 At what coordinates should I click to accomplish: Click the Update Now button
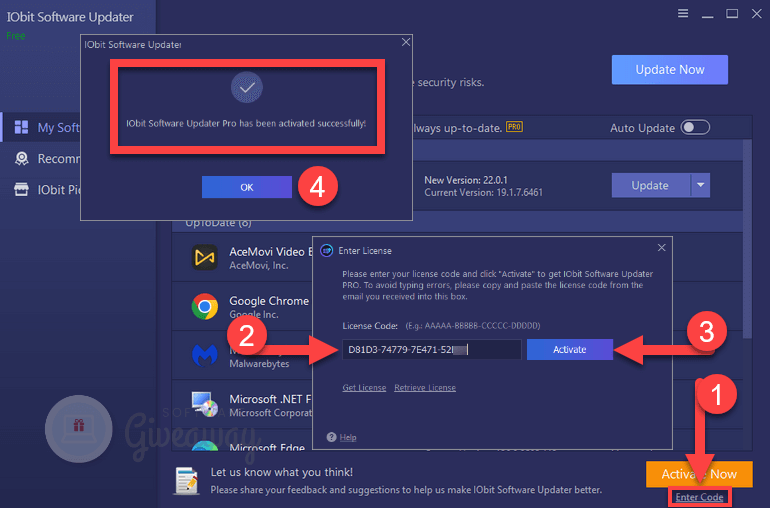tap(669, 70)
